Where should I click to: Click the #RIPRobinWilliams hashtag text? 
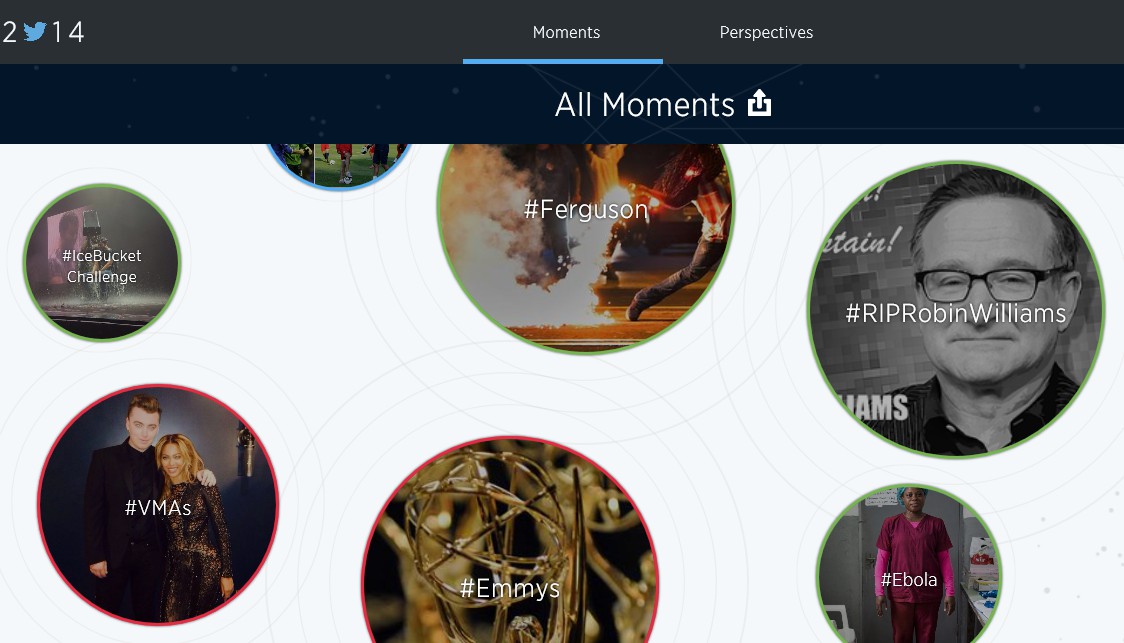pos(956,313)
